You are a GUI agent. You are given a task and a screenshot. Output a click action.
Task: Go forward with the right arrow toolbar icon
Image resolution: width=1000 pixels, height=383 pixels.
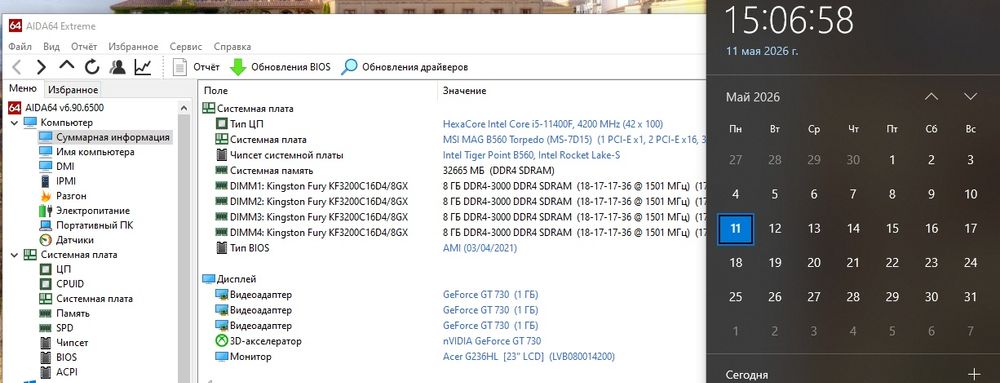pyautogui.click(x=41, y=67)
